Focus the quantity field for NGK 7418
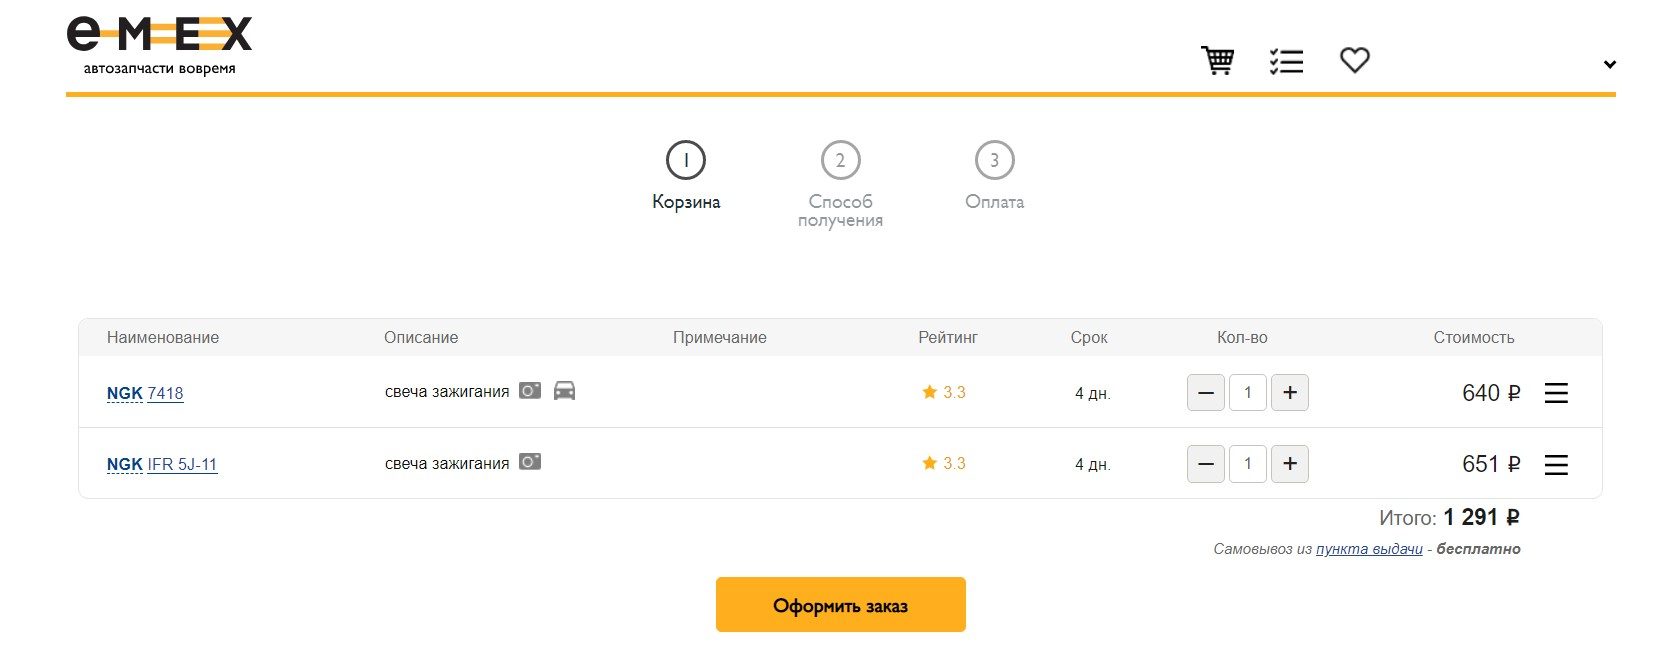The width and height of the screenshot is (1671, 656). [x=1248, y=393]
